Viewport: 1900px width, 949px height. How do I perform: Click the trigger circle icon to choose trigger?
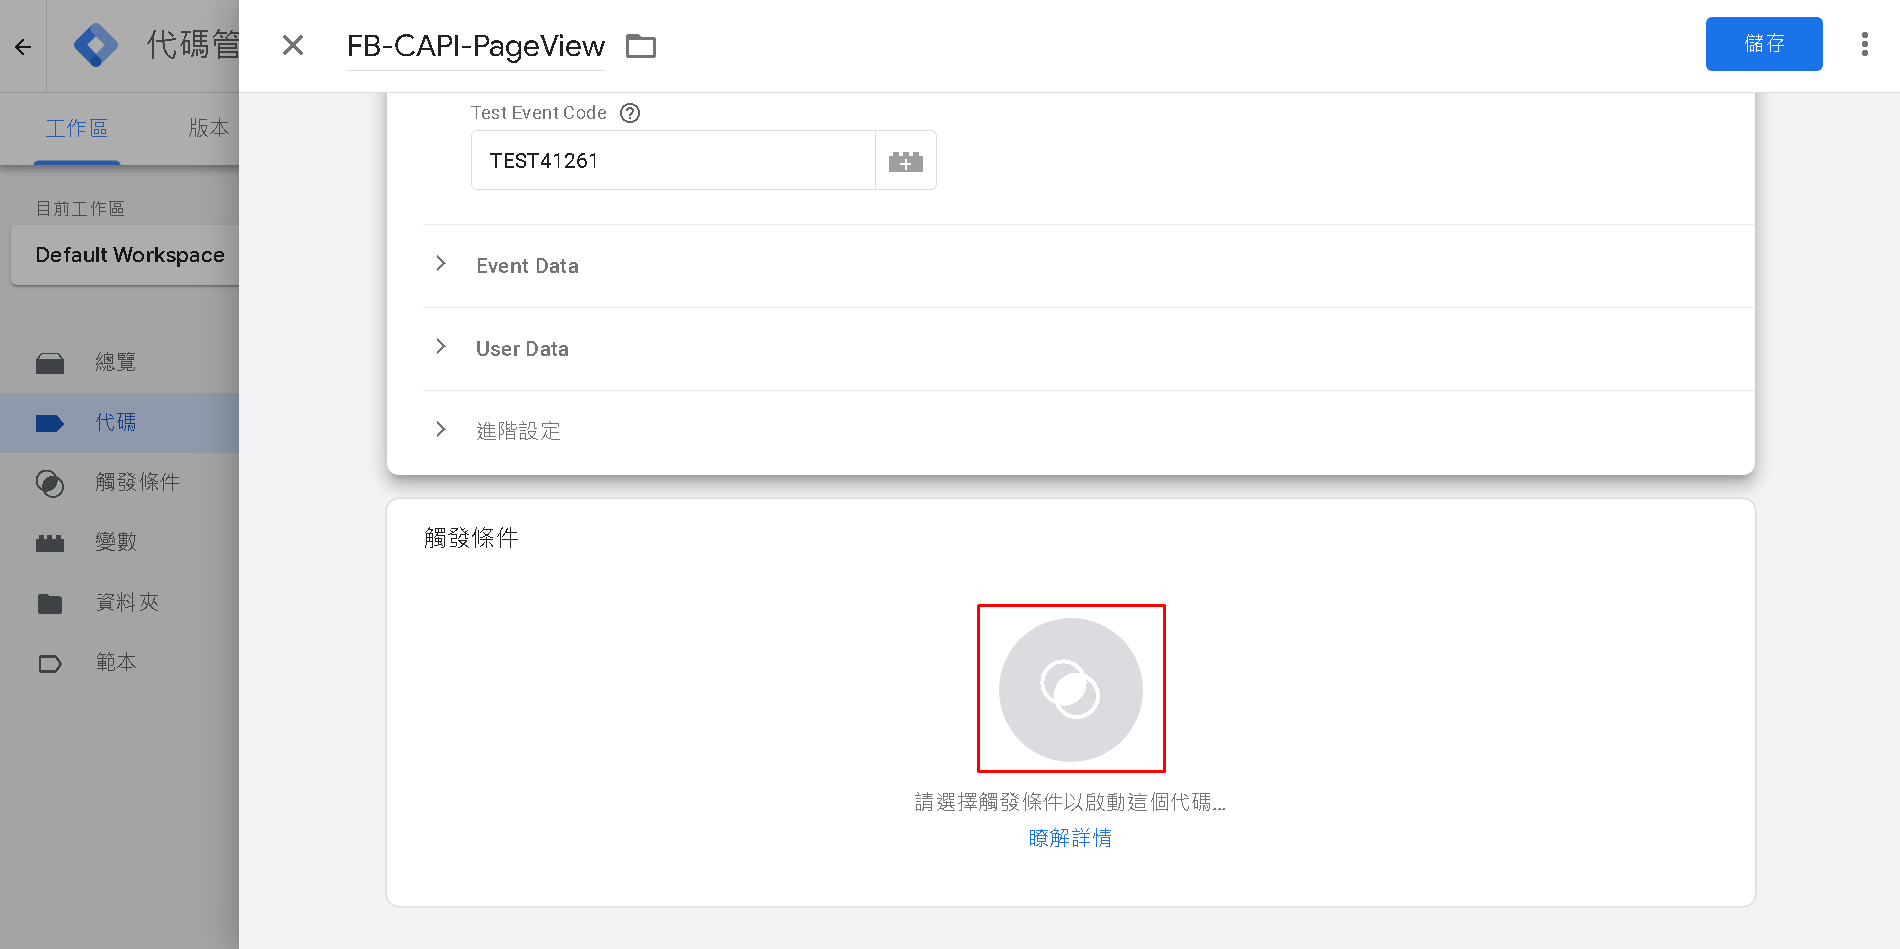click(x=1071, y=689)
